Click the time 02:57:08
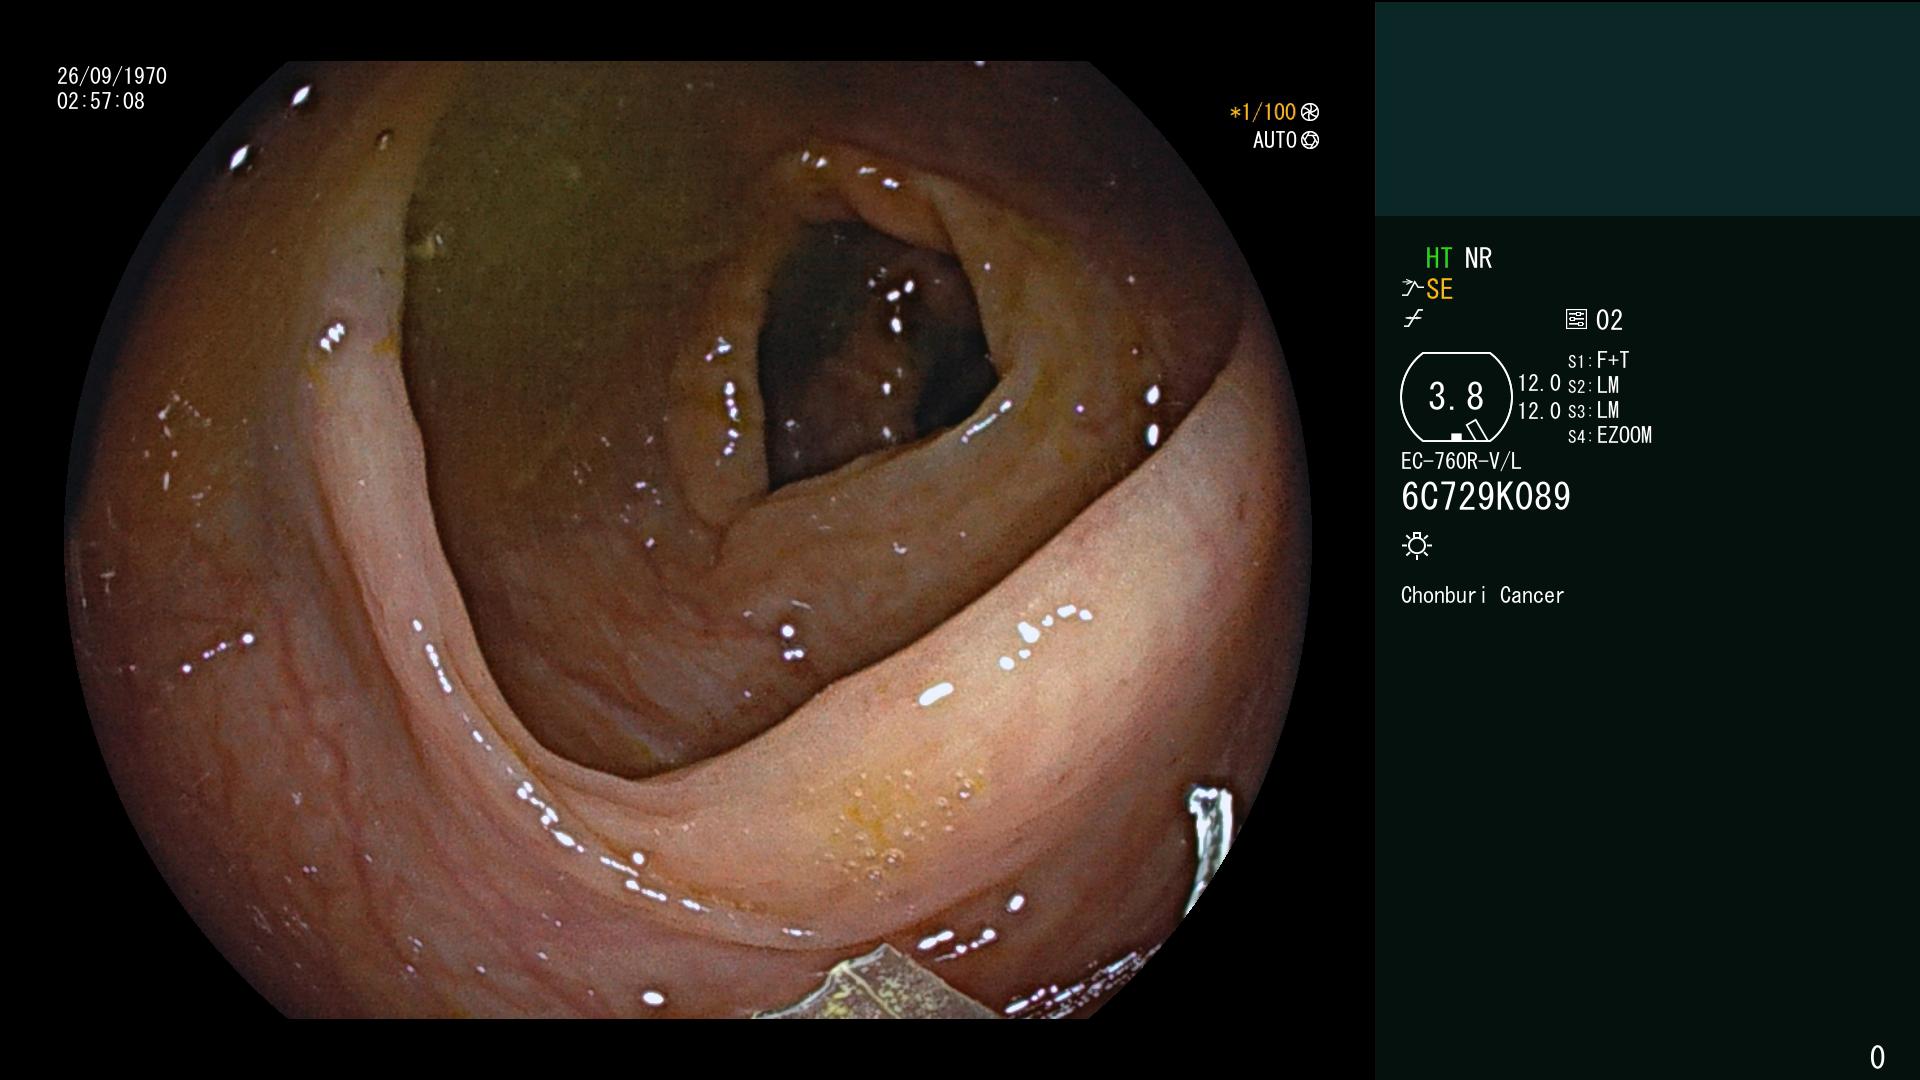 click(x=101, y=101)
